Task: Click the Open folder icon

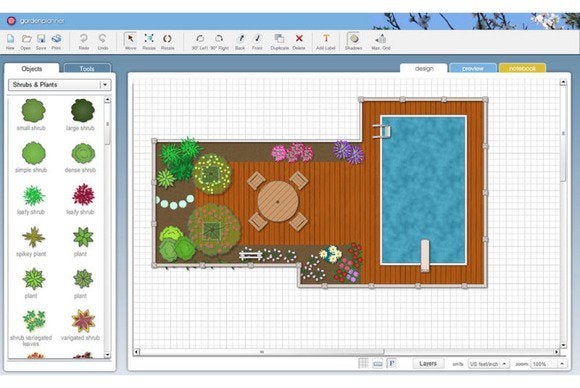Action: point(26,41)
